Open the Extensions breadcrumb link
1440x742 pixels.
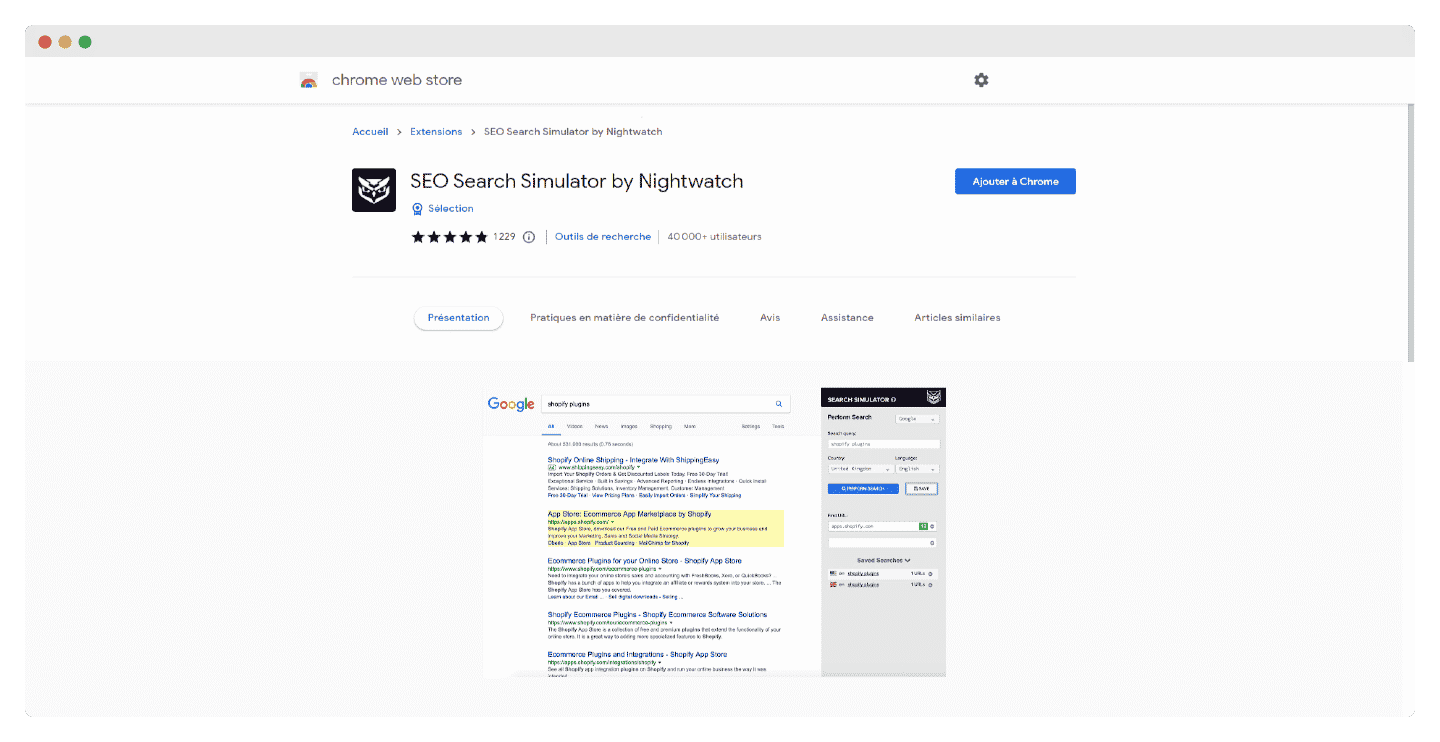(436, 132)
